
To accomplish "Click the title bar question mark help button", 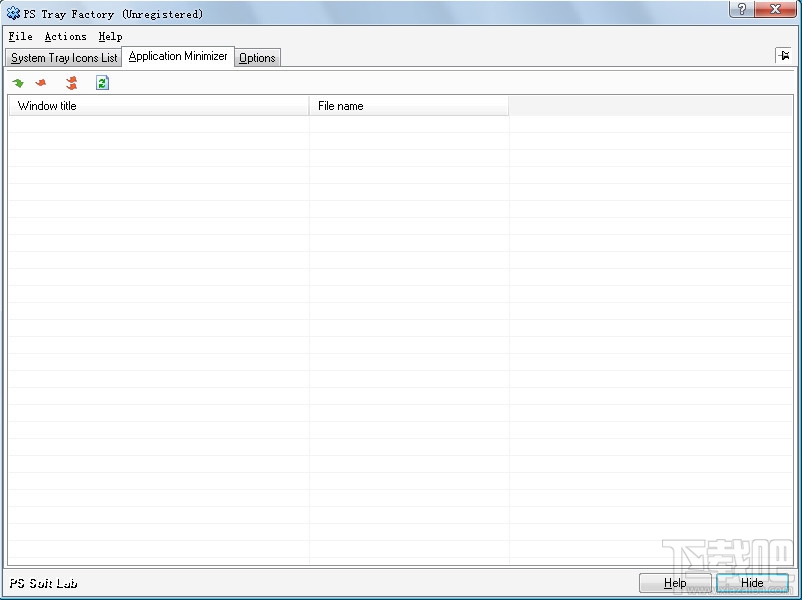I will pyautogui.click(x=742, y=9).
